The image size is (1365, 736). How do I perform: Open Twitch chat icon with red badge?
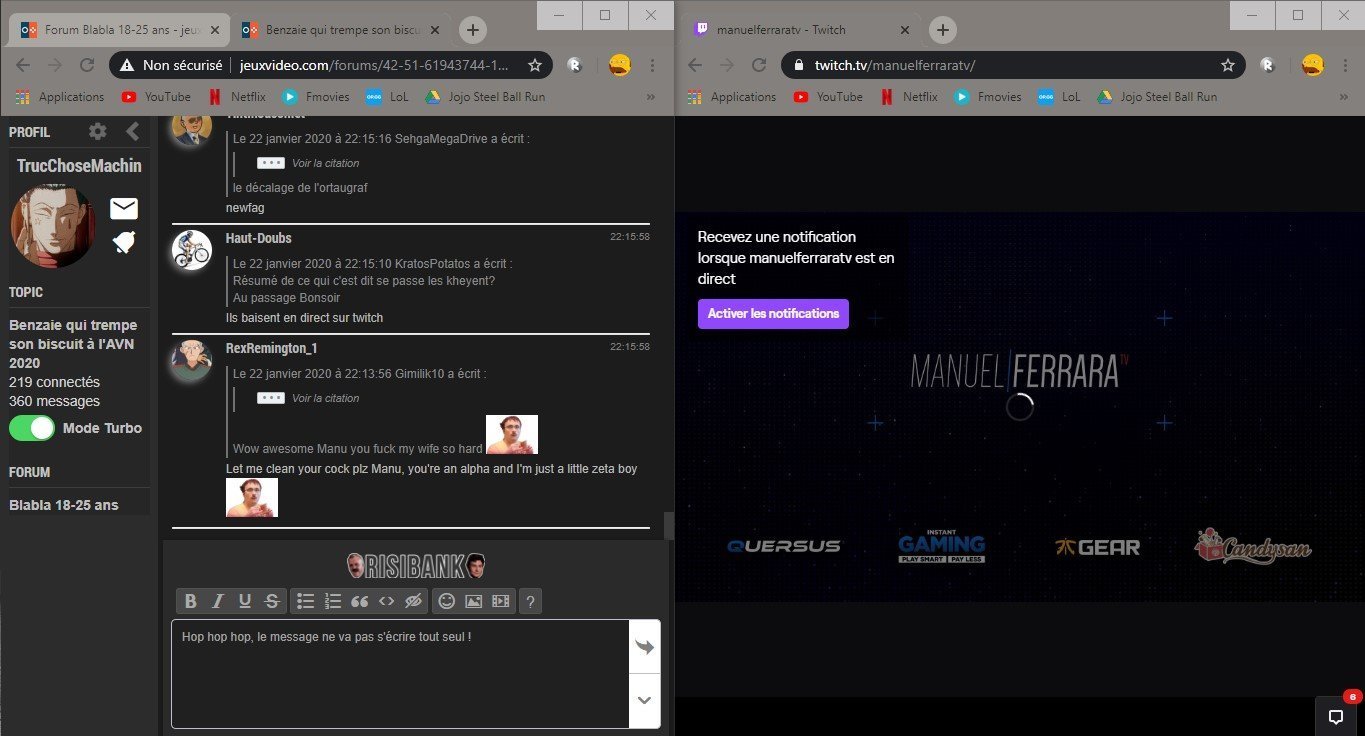pos(1335,716)
